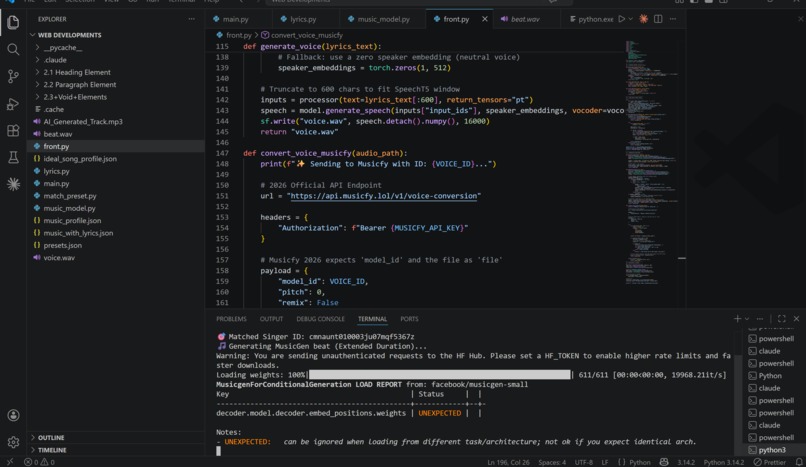This screenshot has height=467, width=806.
Task: Open the Accounts menu icon
Action: point(13,415)
